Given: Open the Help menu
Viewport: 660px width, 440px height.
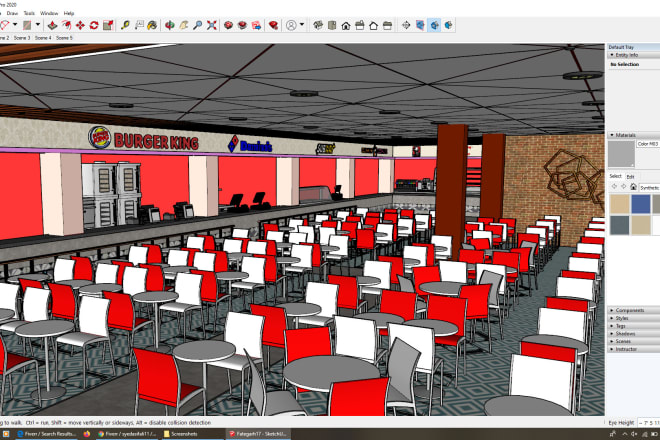Looking at the screenshot, I should [x=69, y=13].
